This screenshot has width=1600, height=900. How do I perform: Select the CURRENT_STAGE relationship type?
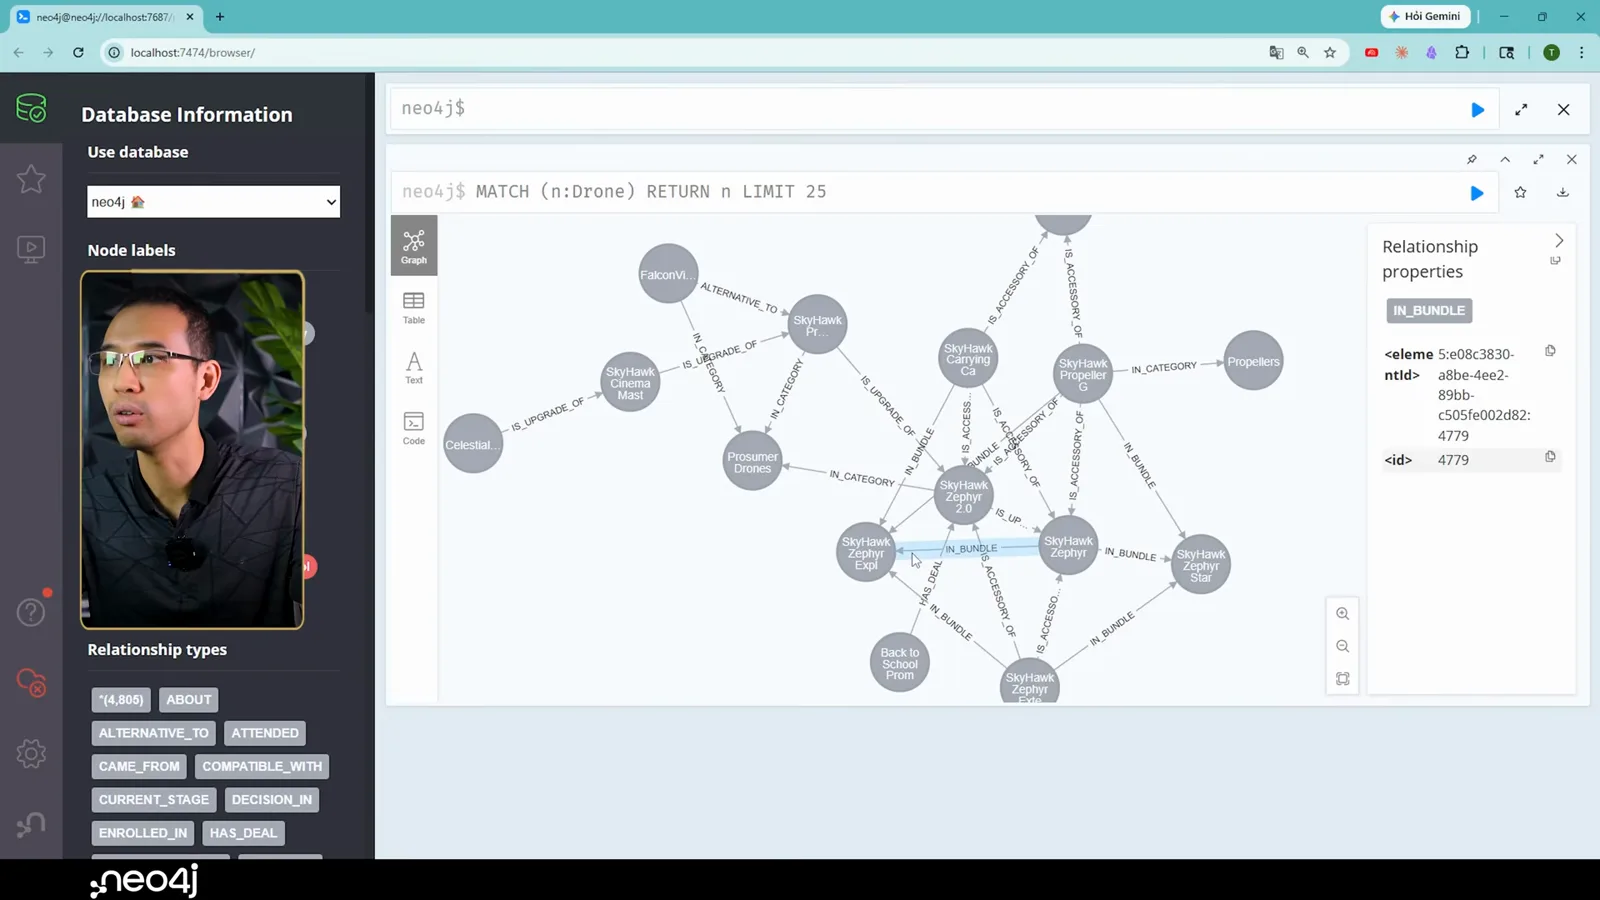[x=154, y=800]
